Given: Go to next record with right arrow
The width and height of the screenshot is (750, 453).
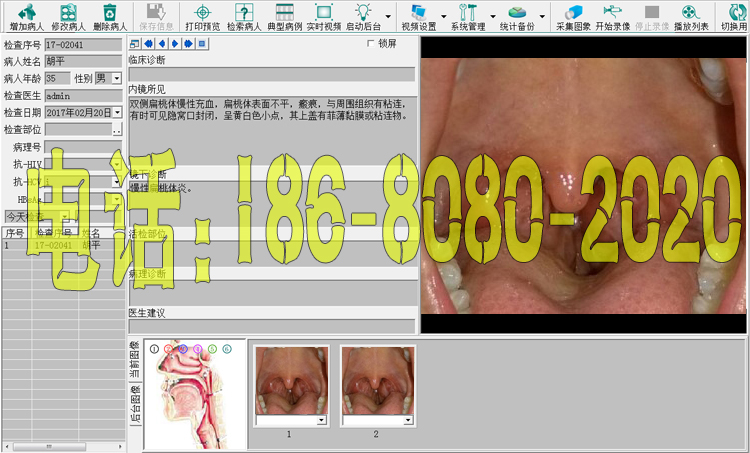Looking at the screenshot, I should [x=175, y=44].
